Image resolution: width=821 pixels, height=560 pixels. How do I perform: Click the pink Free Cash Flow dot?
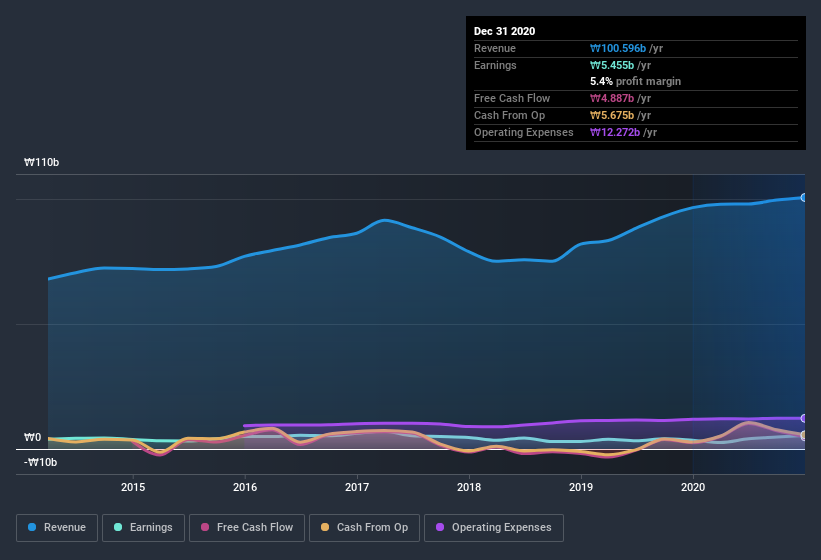tap(205, 527)
